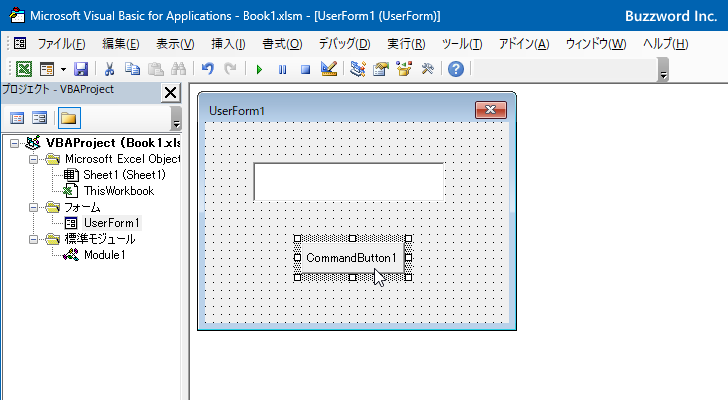Viewport: 728px width, 400px height.
Task: Collapse the 標準モジュール folder node
Action: point(33,239)
